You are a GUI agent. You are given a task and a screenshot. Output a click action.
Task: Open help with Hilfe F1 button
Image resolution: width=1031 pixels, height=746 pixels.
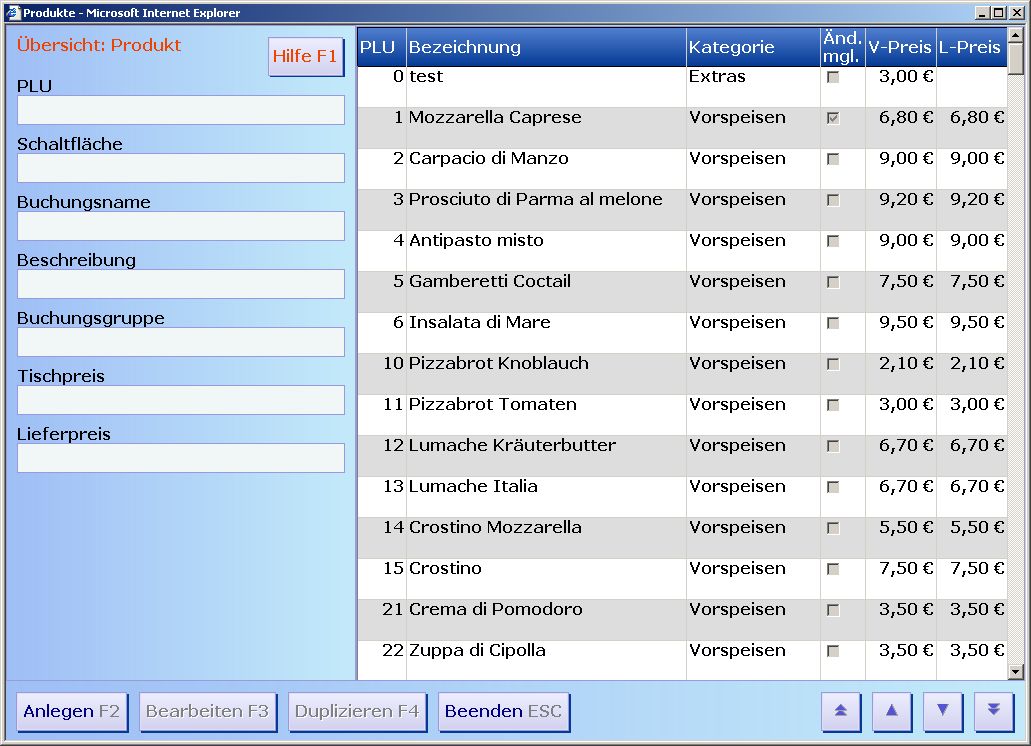tap(306, 57)
